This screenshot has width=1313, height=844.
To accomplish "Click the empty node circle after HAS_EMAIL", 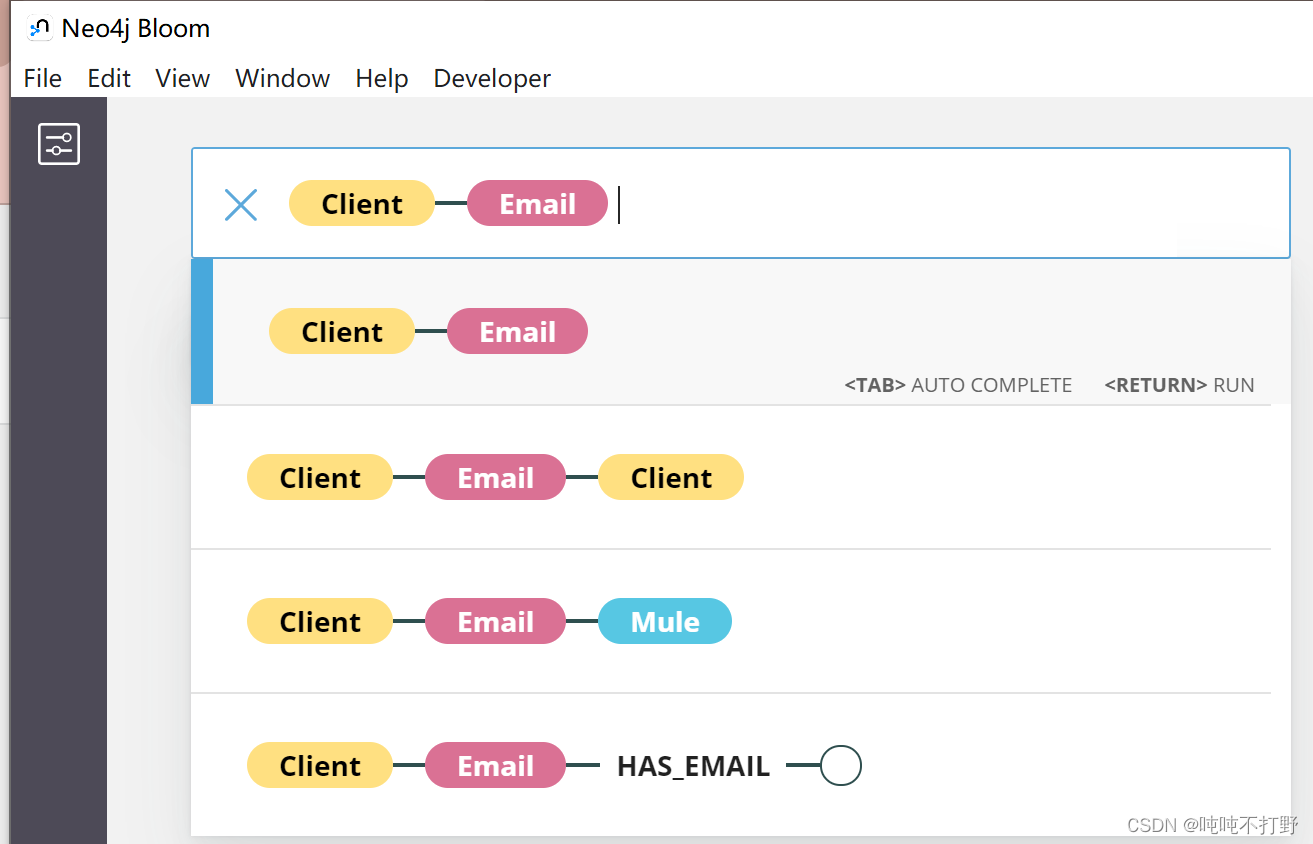I will click(841, 766).
